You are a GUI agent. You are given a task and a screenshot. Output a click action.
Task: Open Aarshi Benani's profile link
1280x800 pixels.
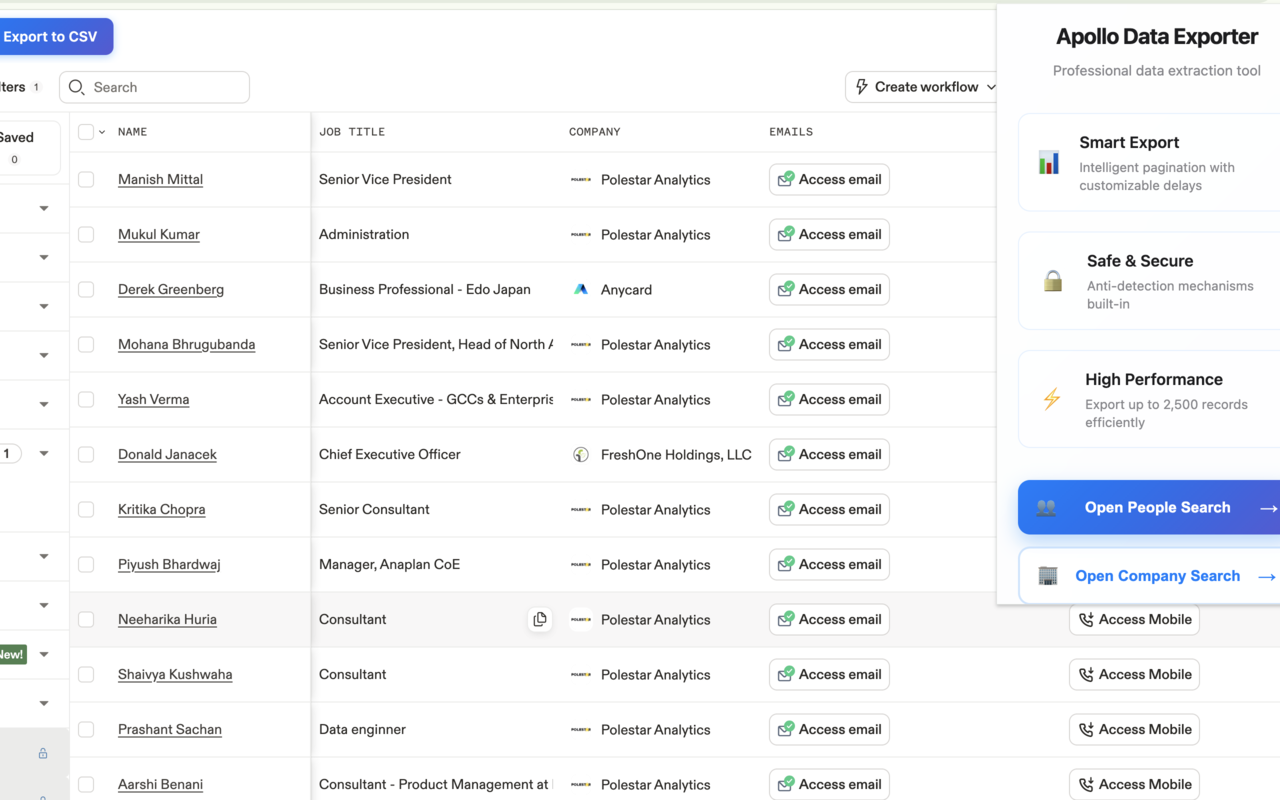click(160, 784)
